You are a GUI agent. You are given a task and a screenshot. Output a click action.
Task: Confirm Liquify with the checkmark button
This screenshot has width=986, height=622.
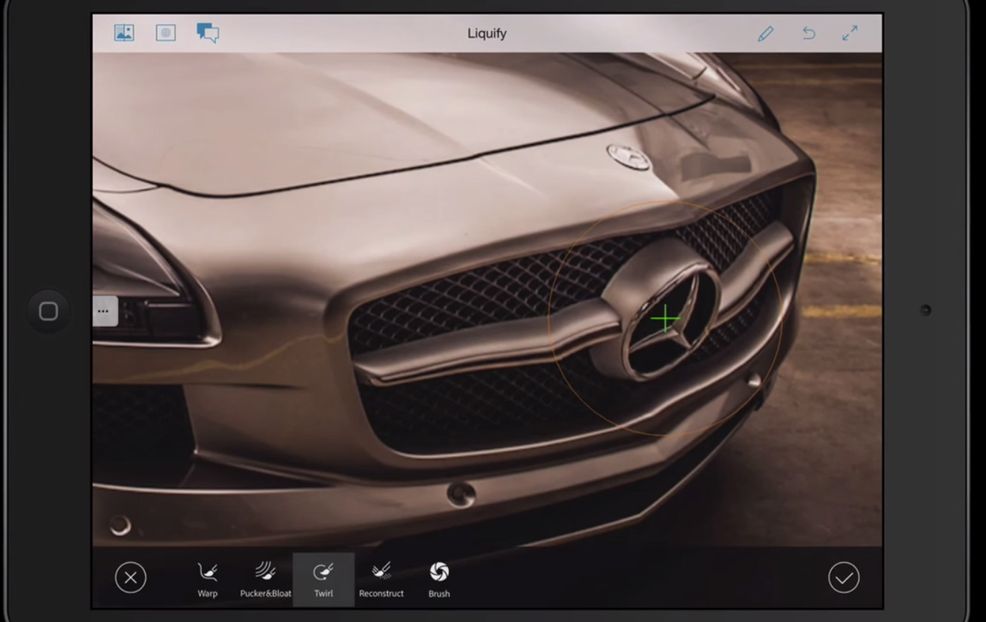(x=844, y=577)
